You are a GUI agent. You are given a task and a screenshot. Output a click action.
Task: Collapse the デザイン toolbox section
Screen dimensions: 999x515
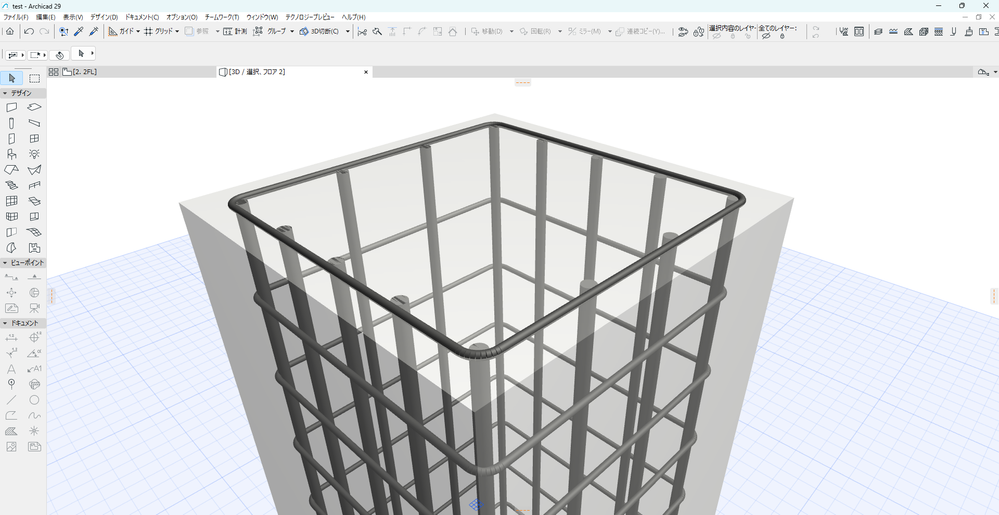pyautogui.click(x=5, y=93)
